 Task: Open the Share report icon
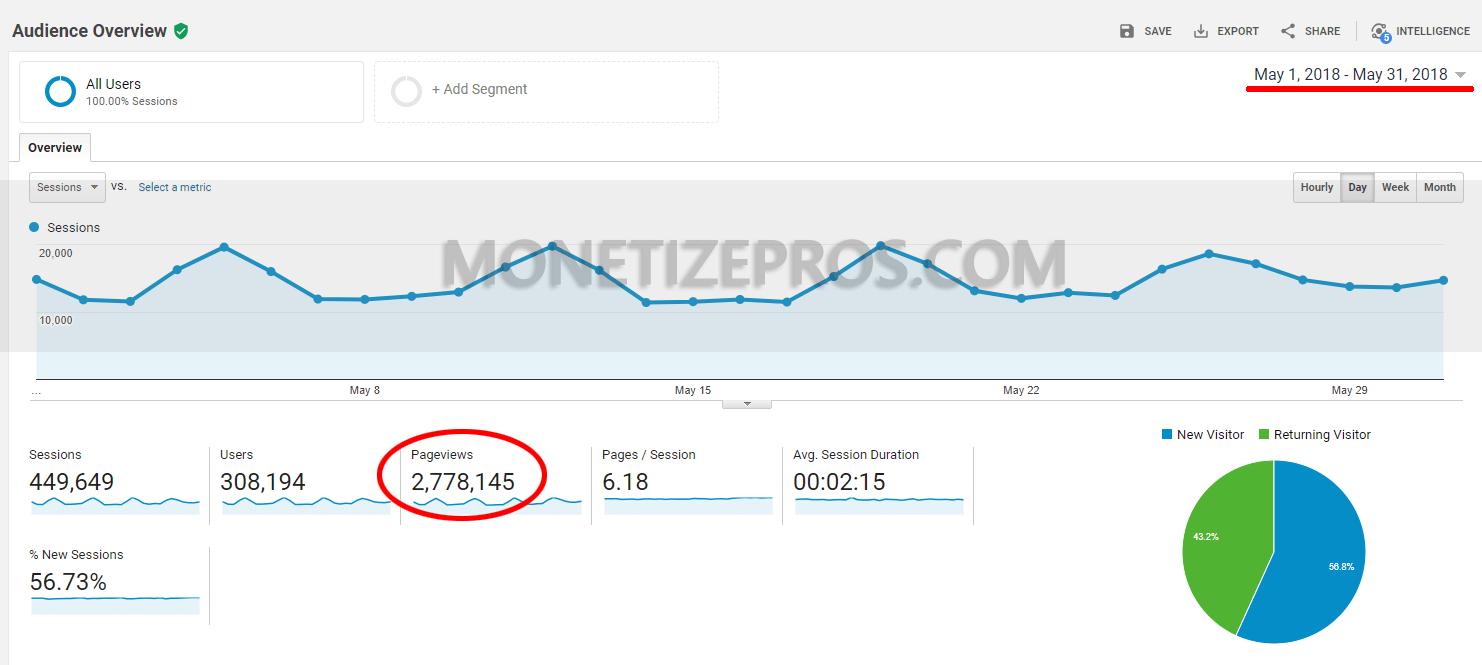(x=1287, y=30)
